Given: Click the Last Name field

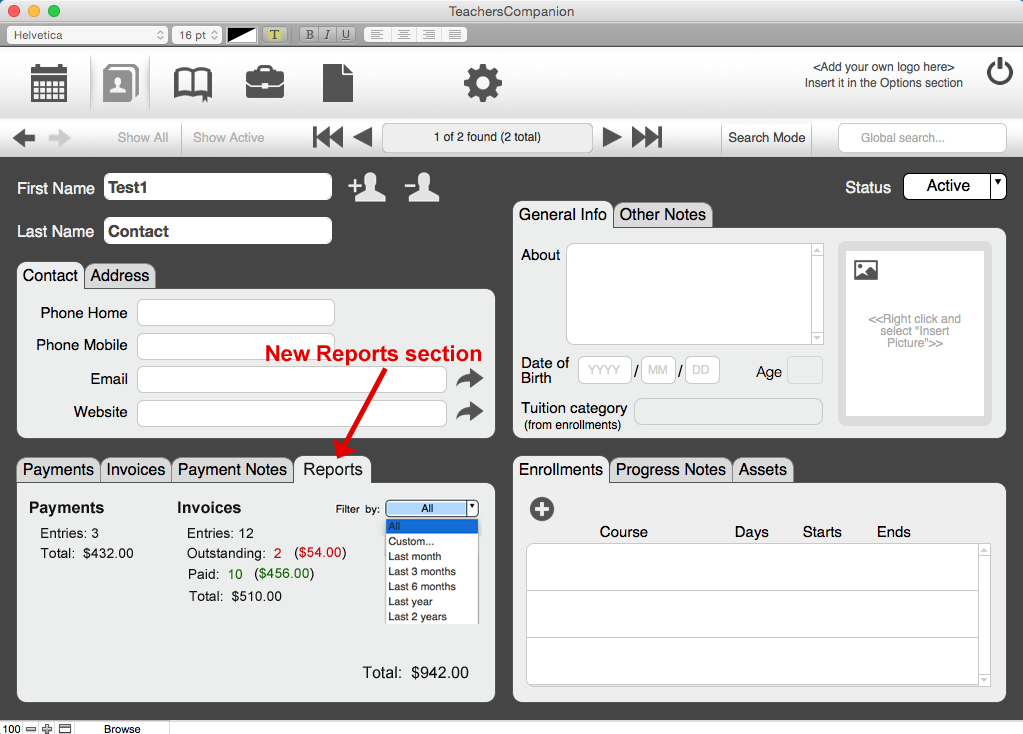Looking at the screenshot, I should (218, 230).
